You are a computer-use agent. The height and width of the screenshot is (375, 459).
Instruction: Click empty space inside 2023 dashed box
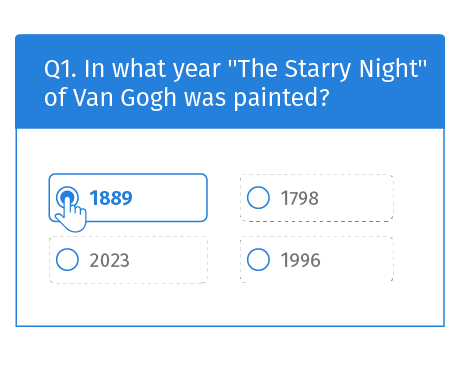point(170,260)
